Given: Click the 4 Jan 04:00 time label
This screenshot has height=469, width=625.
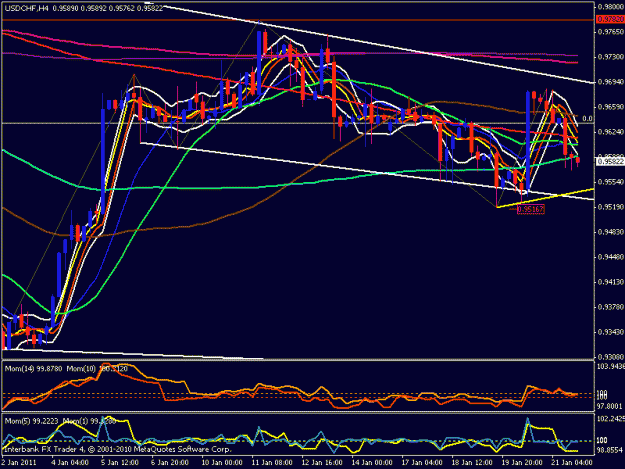Looking at the screenshot, I should tap(69, 463).
